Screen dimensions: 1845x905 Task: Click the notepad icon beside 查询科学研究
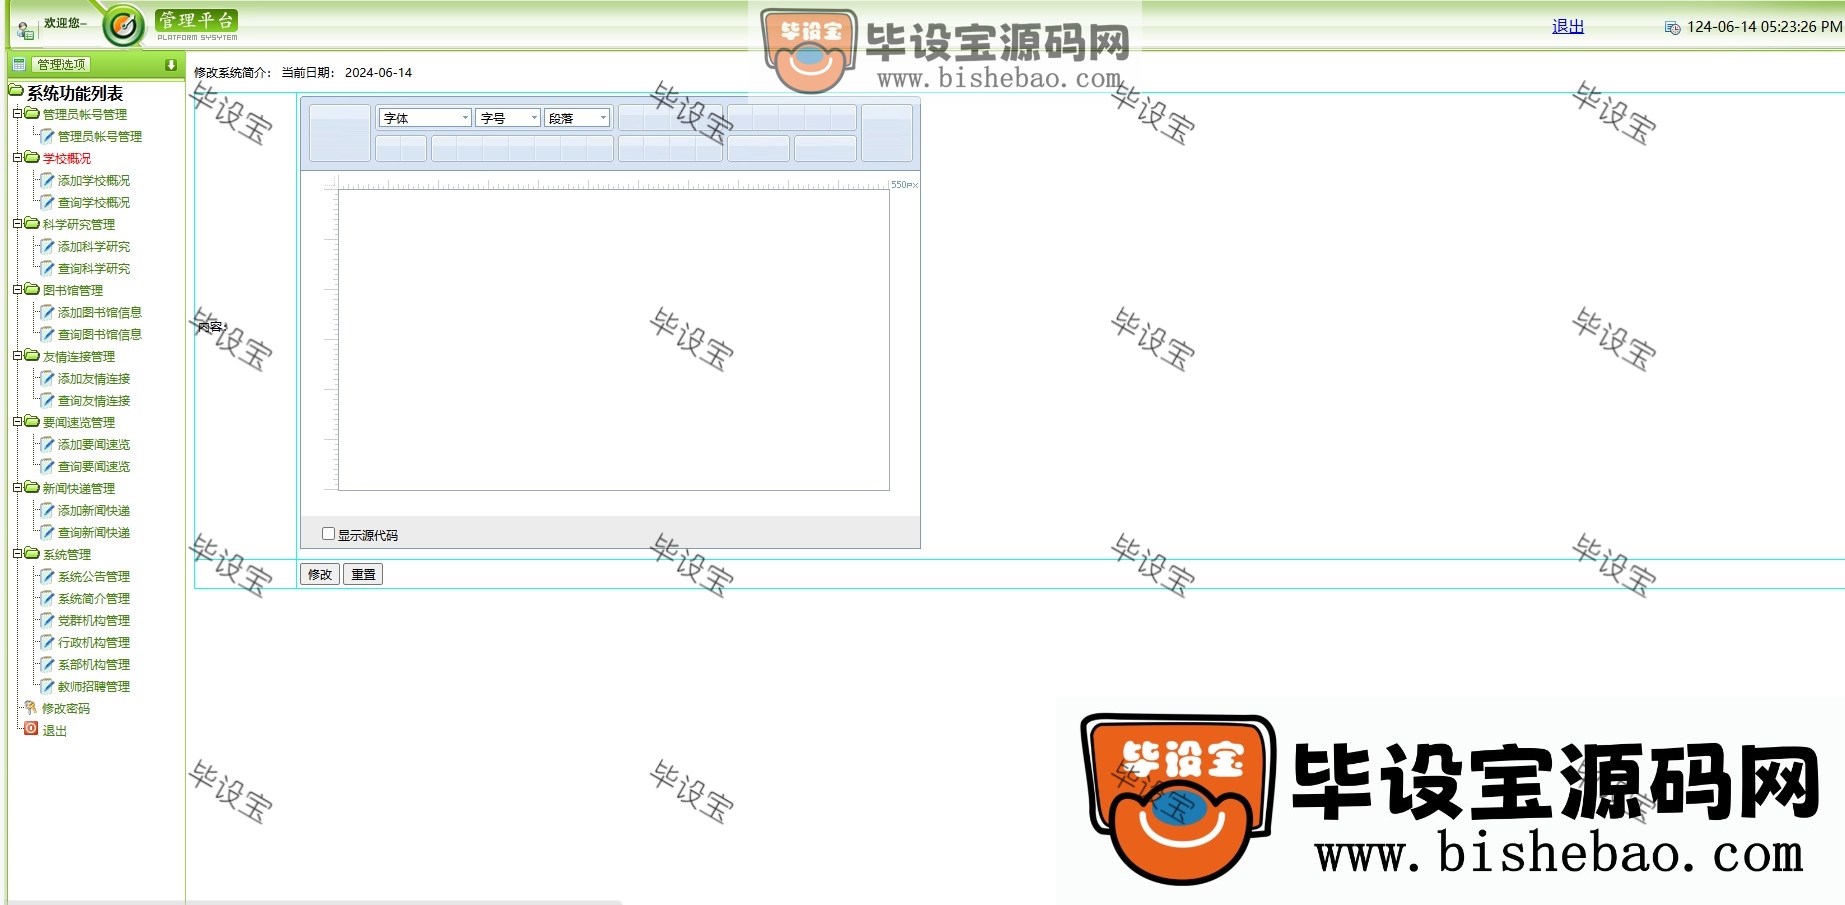coord(47,268)
